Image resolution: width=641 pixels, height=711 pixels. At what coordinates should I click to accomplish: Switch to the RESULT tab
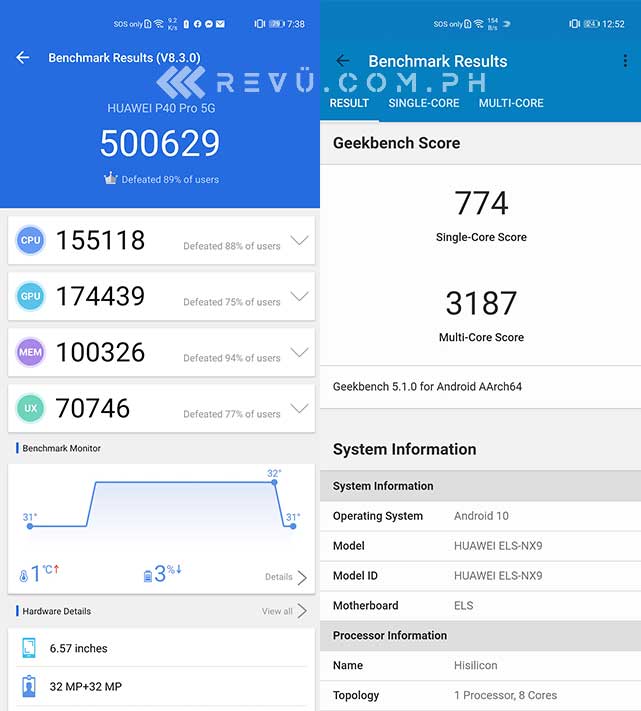349,103
